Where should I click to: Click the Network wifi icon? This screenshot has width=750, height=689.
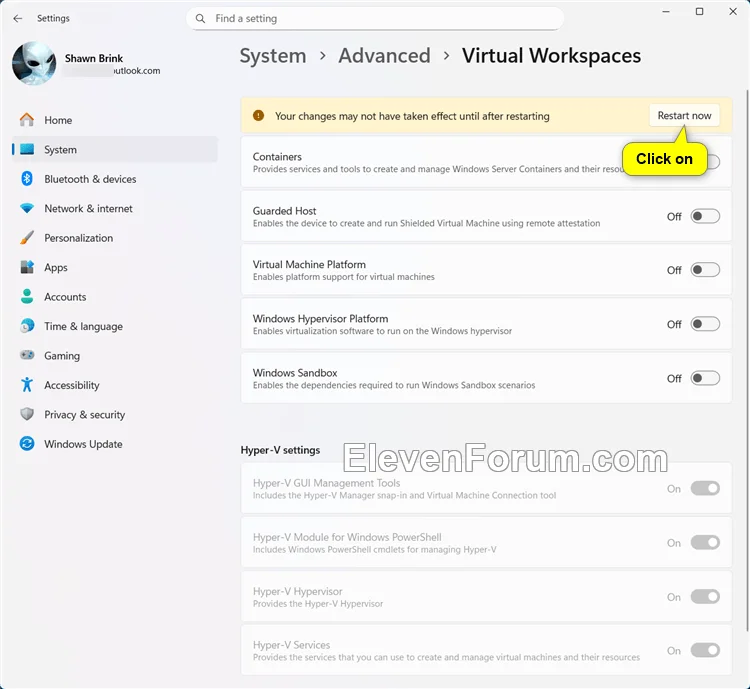tap(27, 208)
